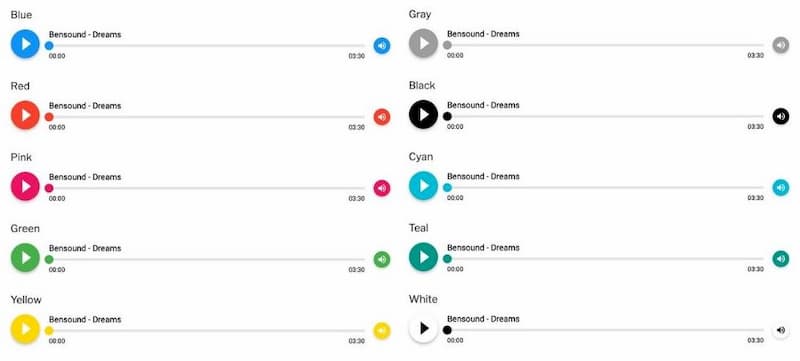Click the Black player's play button
This screenshot has height=361, width=800.
[x=423, y=115]
